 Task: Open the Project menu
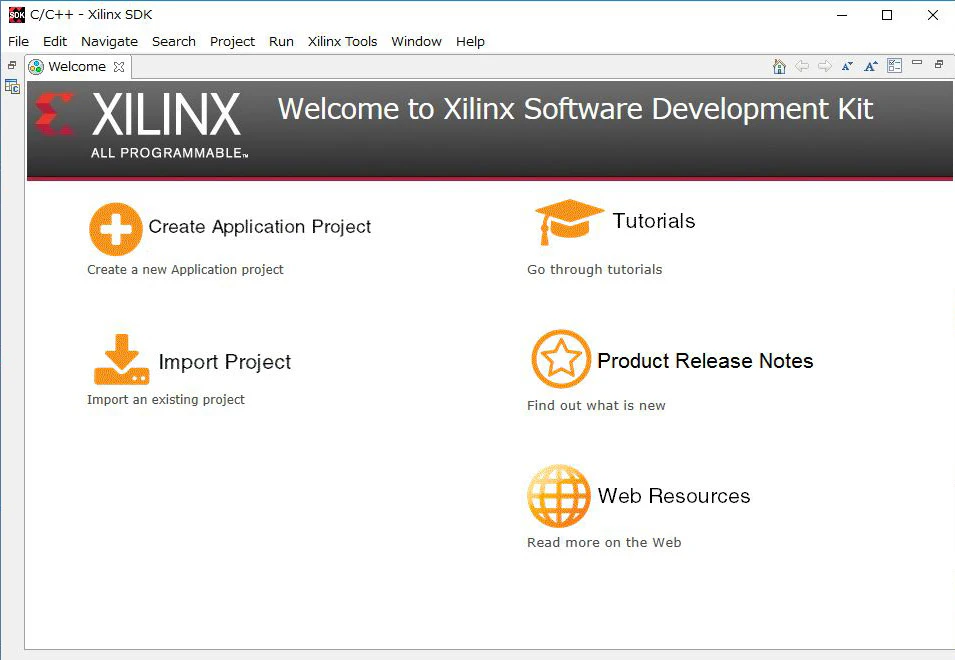pyautogui.click(x=232, y=41)
